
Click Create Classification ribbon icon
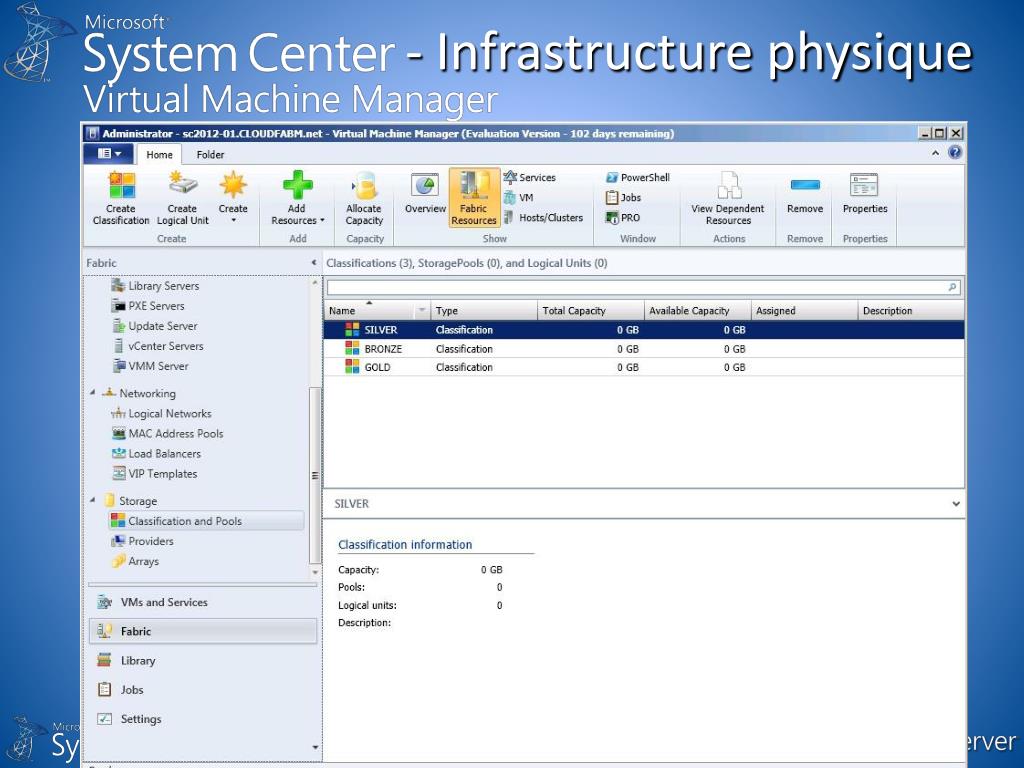tap(121, 198)
